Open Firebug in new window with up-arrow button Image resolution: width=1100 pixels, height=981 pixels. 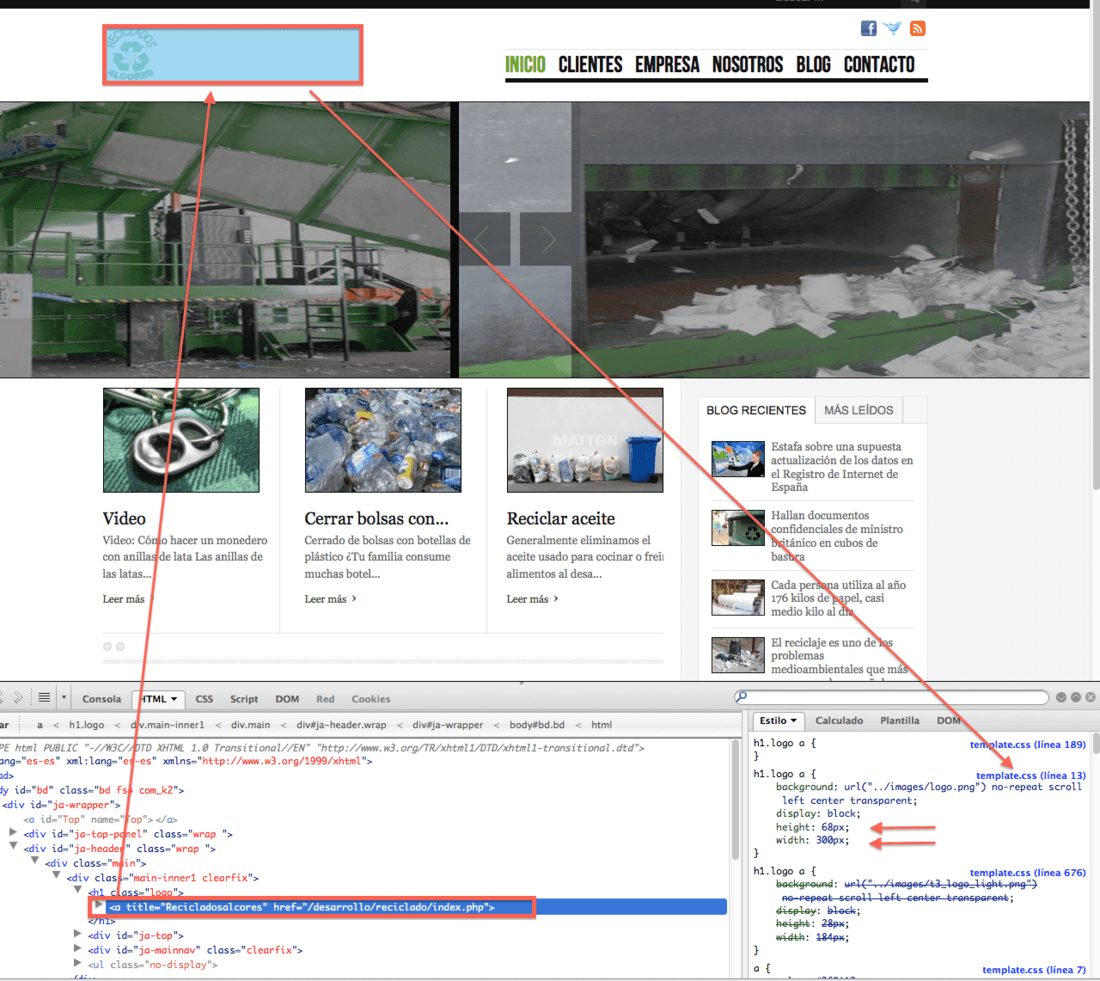pos(1075,698)
